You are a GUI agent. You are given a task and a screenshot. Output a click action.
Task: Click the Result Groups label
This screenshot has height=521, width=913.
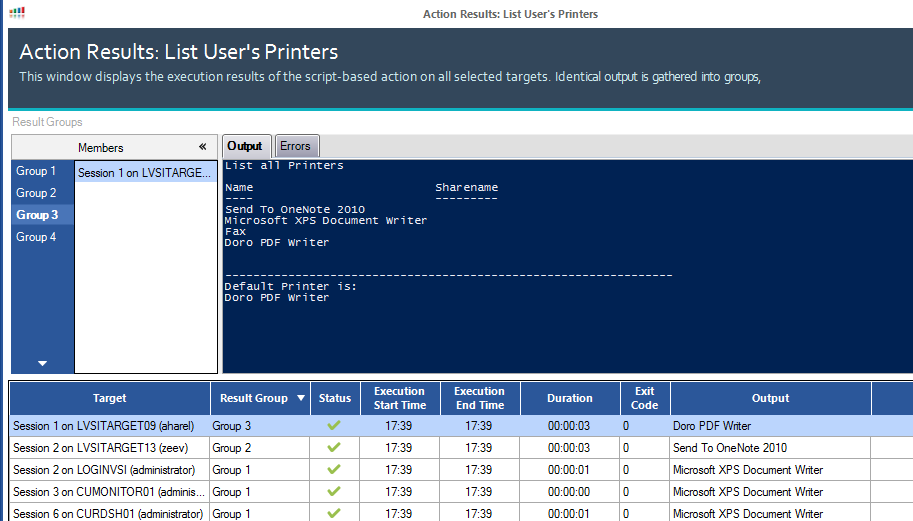pos(47,122)
